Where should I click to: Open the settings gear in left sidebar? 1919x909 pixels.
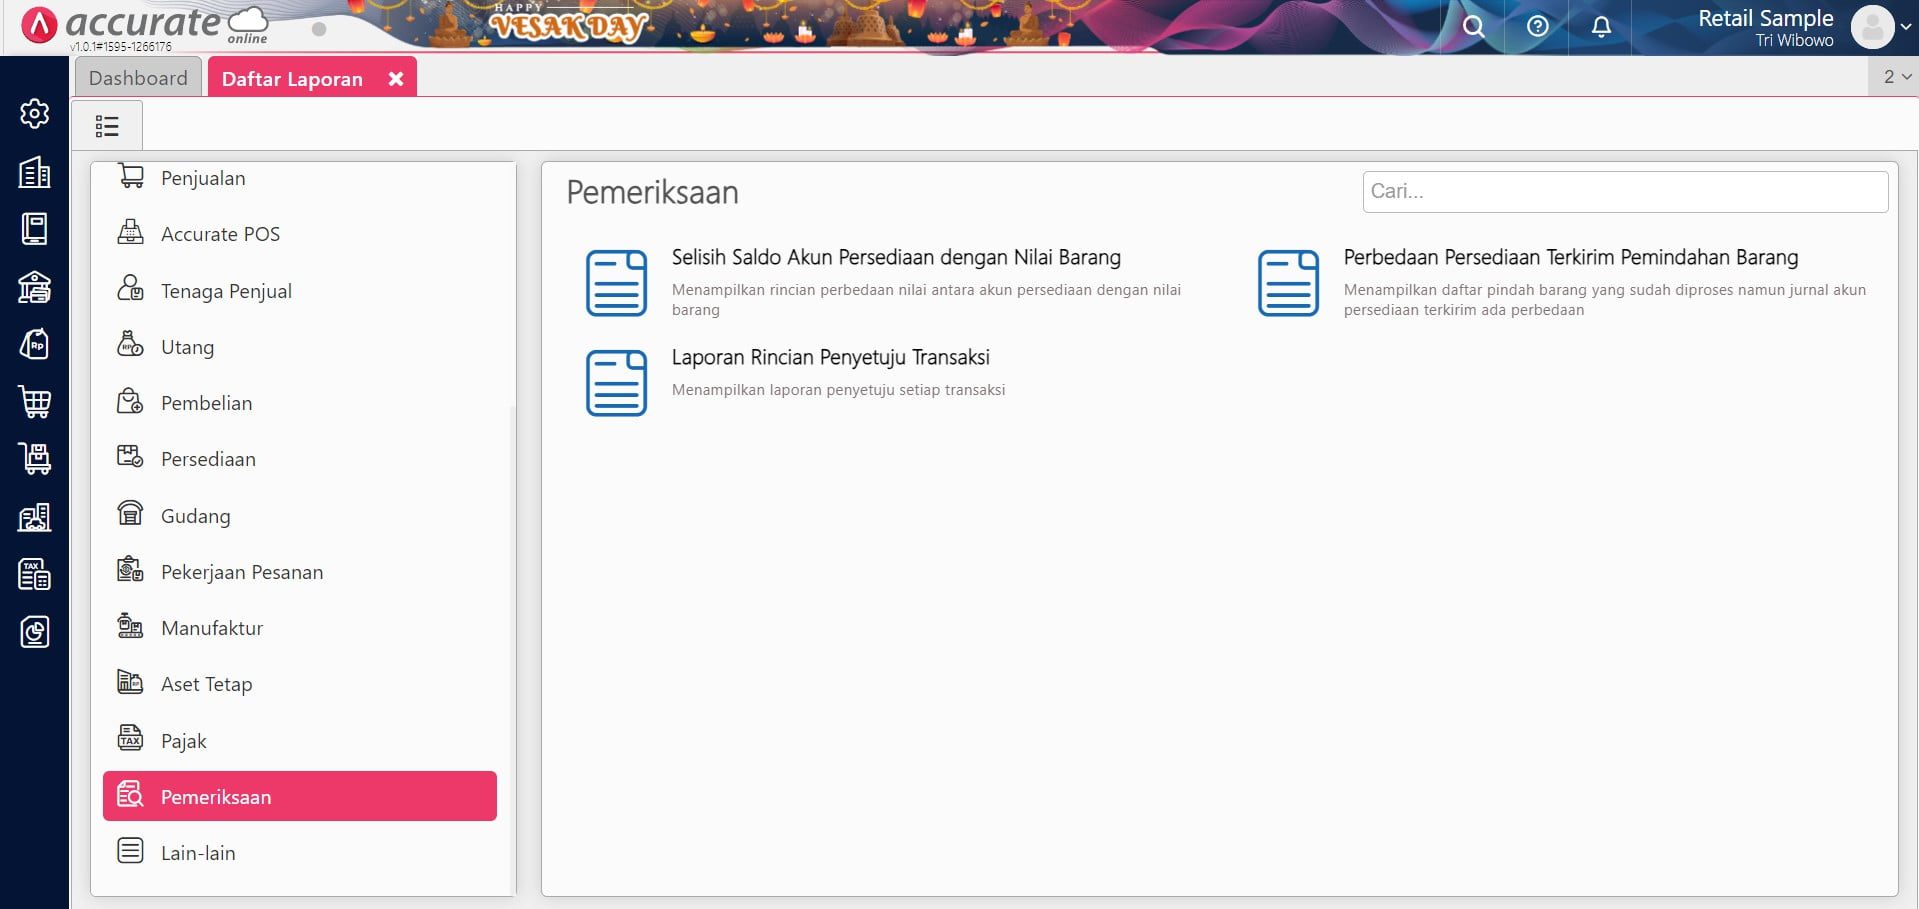coord(34,114)
